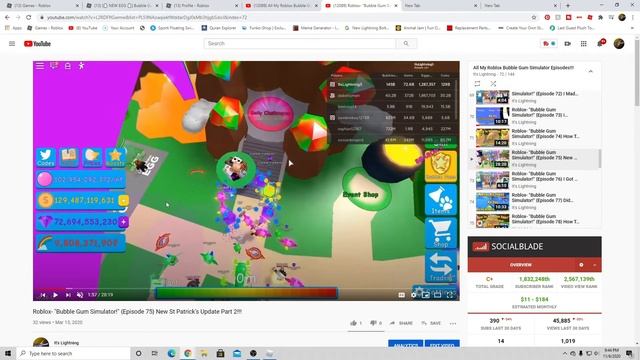Unmute the video volume icon
The height and width of the screenshot is (360, 640).
pyautogui.click(x=80, y=295)
